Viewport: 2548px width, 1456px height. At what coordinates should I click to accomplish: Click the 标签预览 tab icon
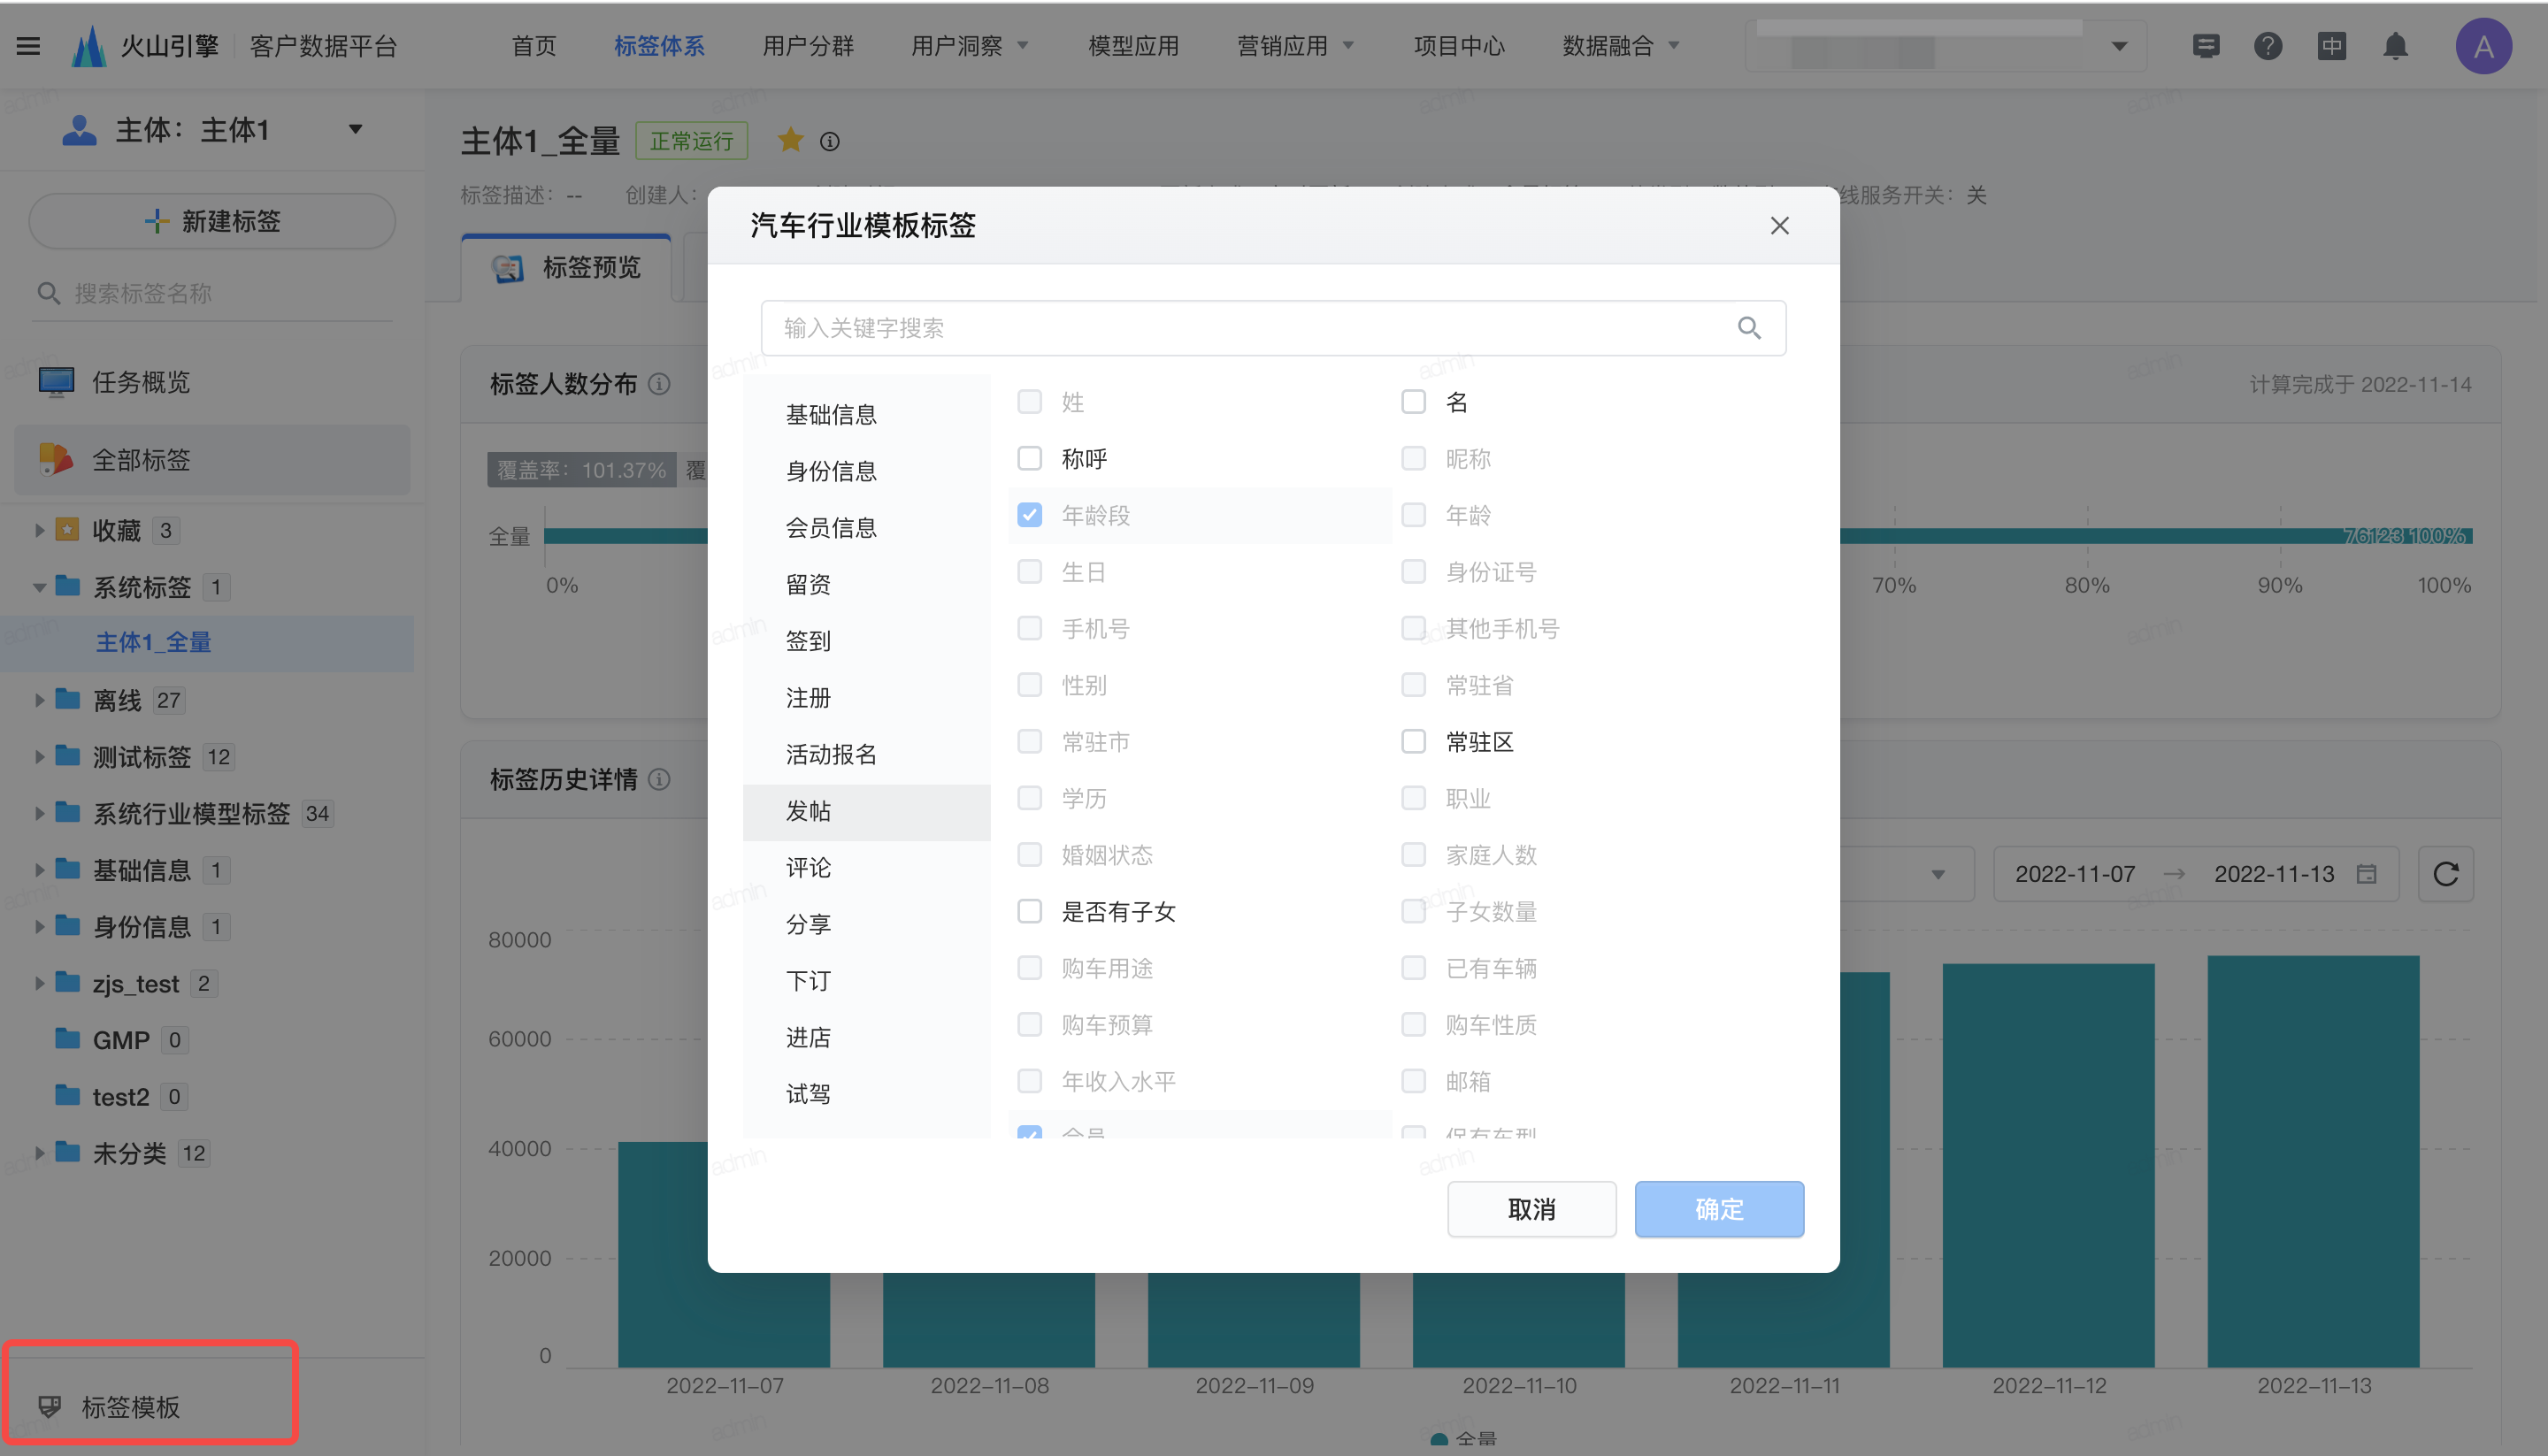[x=507, y=268]
